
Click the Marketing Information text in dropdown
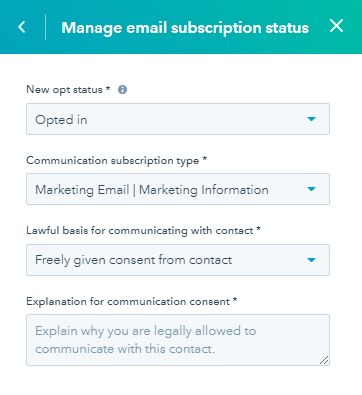pos(204,190)
